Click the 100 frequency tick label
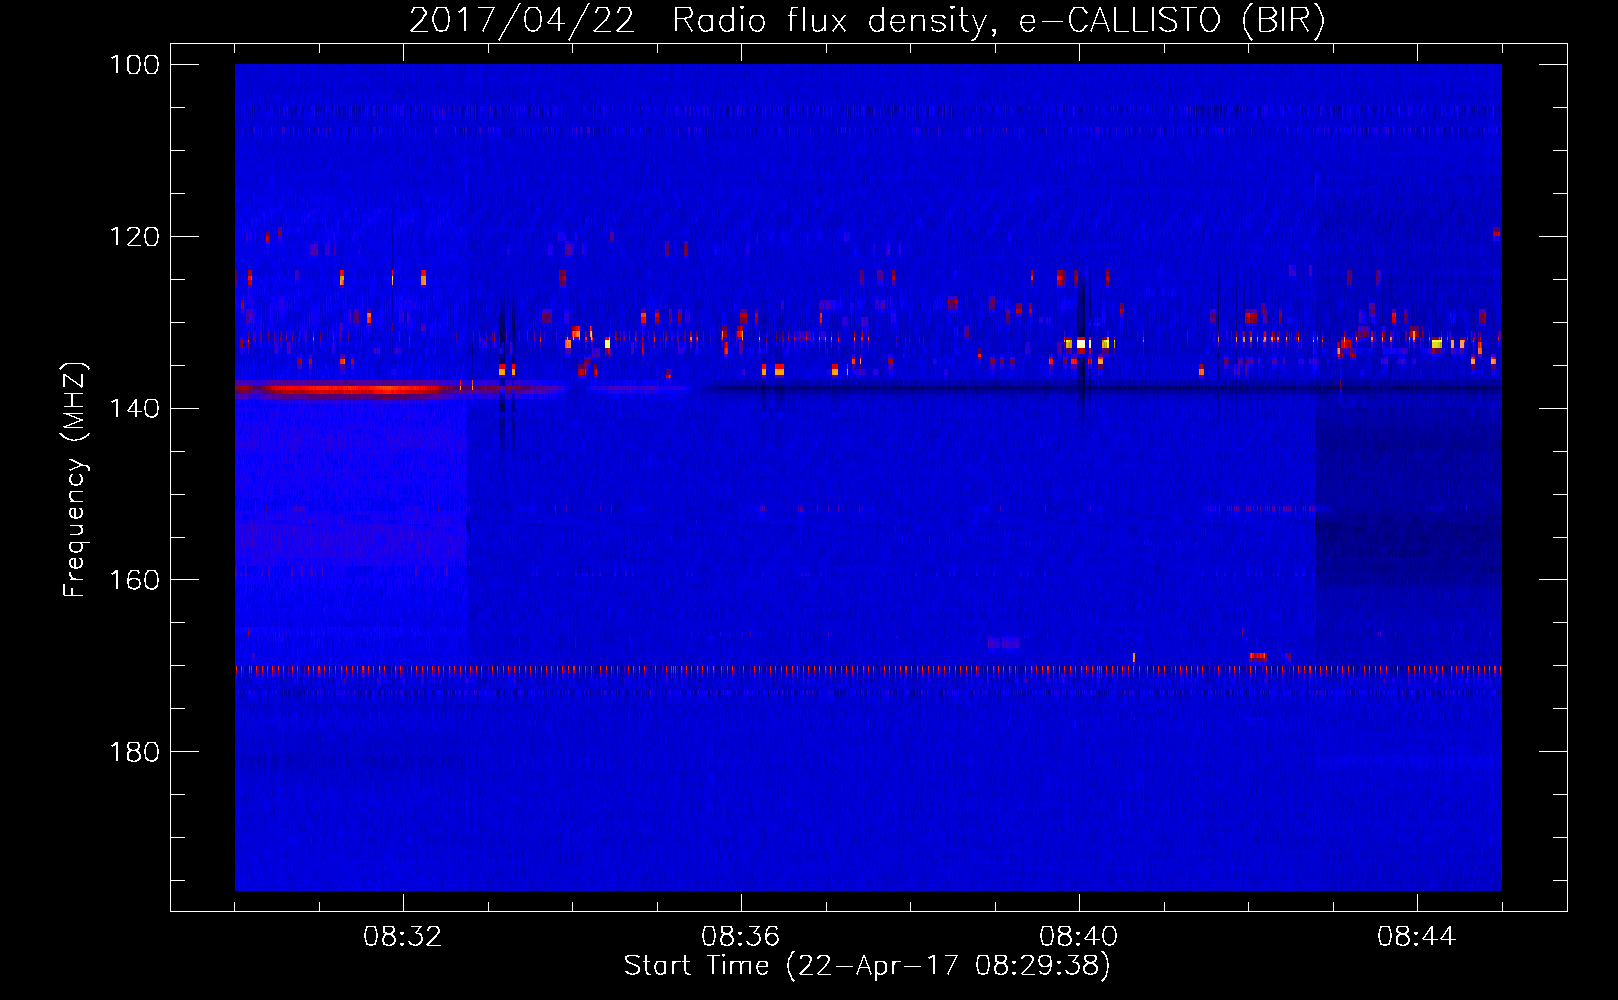 point(135,65)
